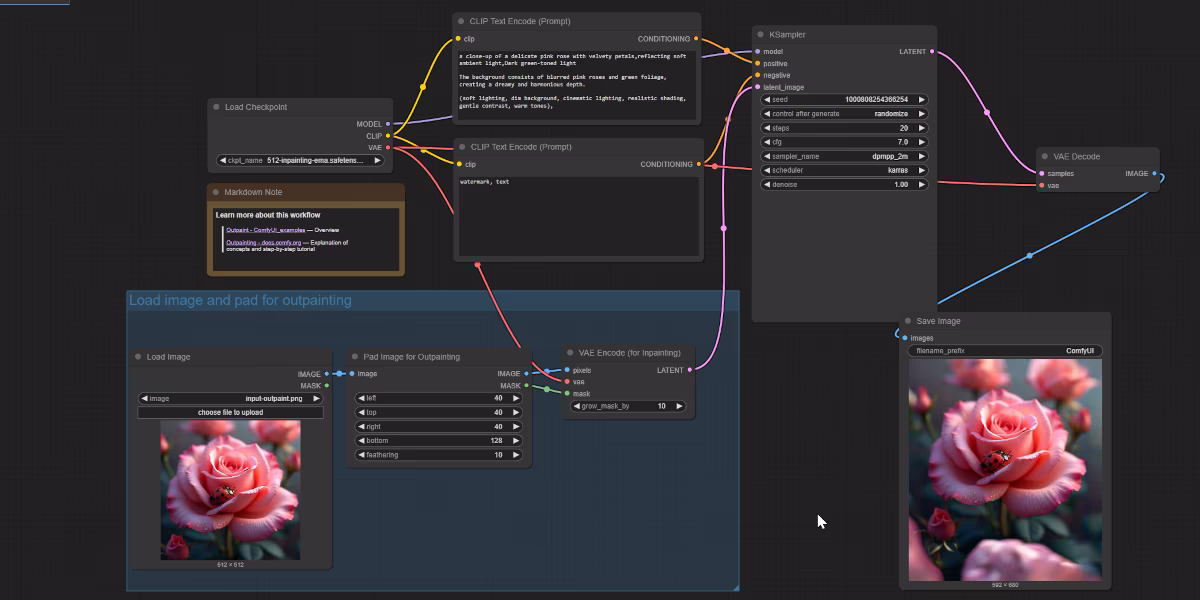The width and height of the screenshot is (1200, 600).
Task: Click the filename_prefix field showing ComfyUI
Action: [x=1005, y=351]
